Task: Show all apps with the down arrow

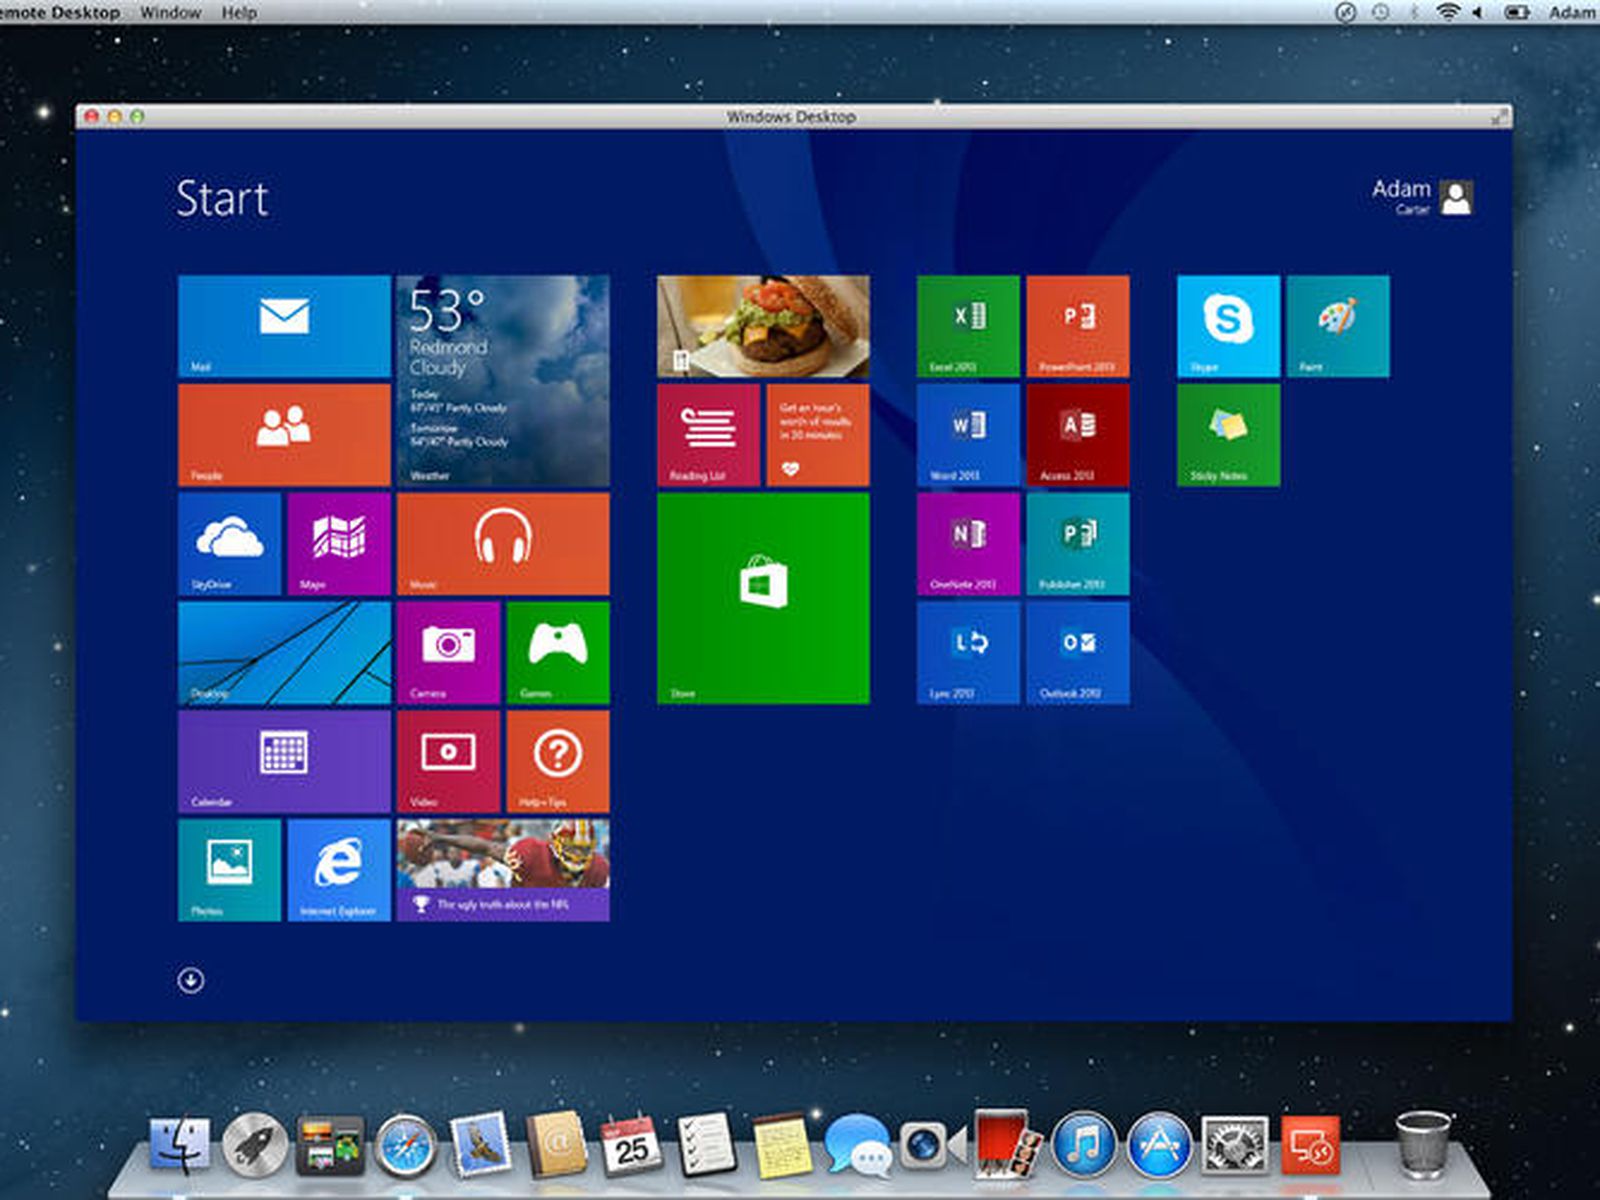Action: coord(191,980)
